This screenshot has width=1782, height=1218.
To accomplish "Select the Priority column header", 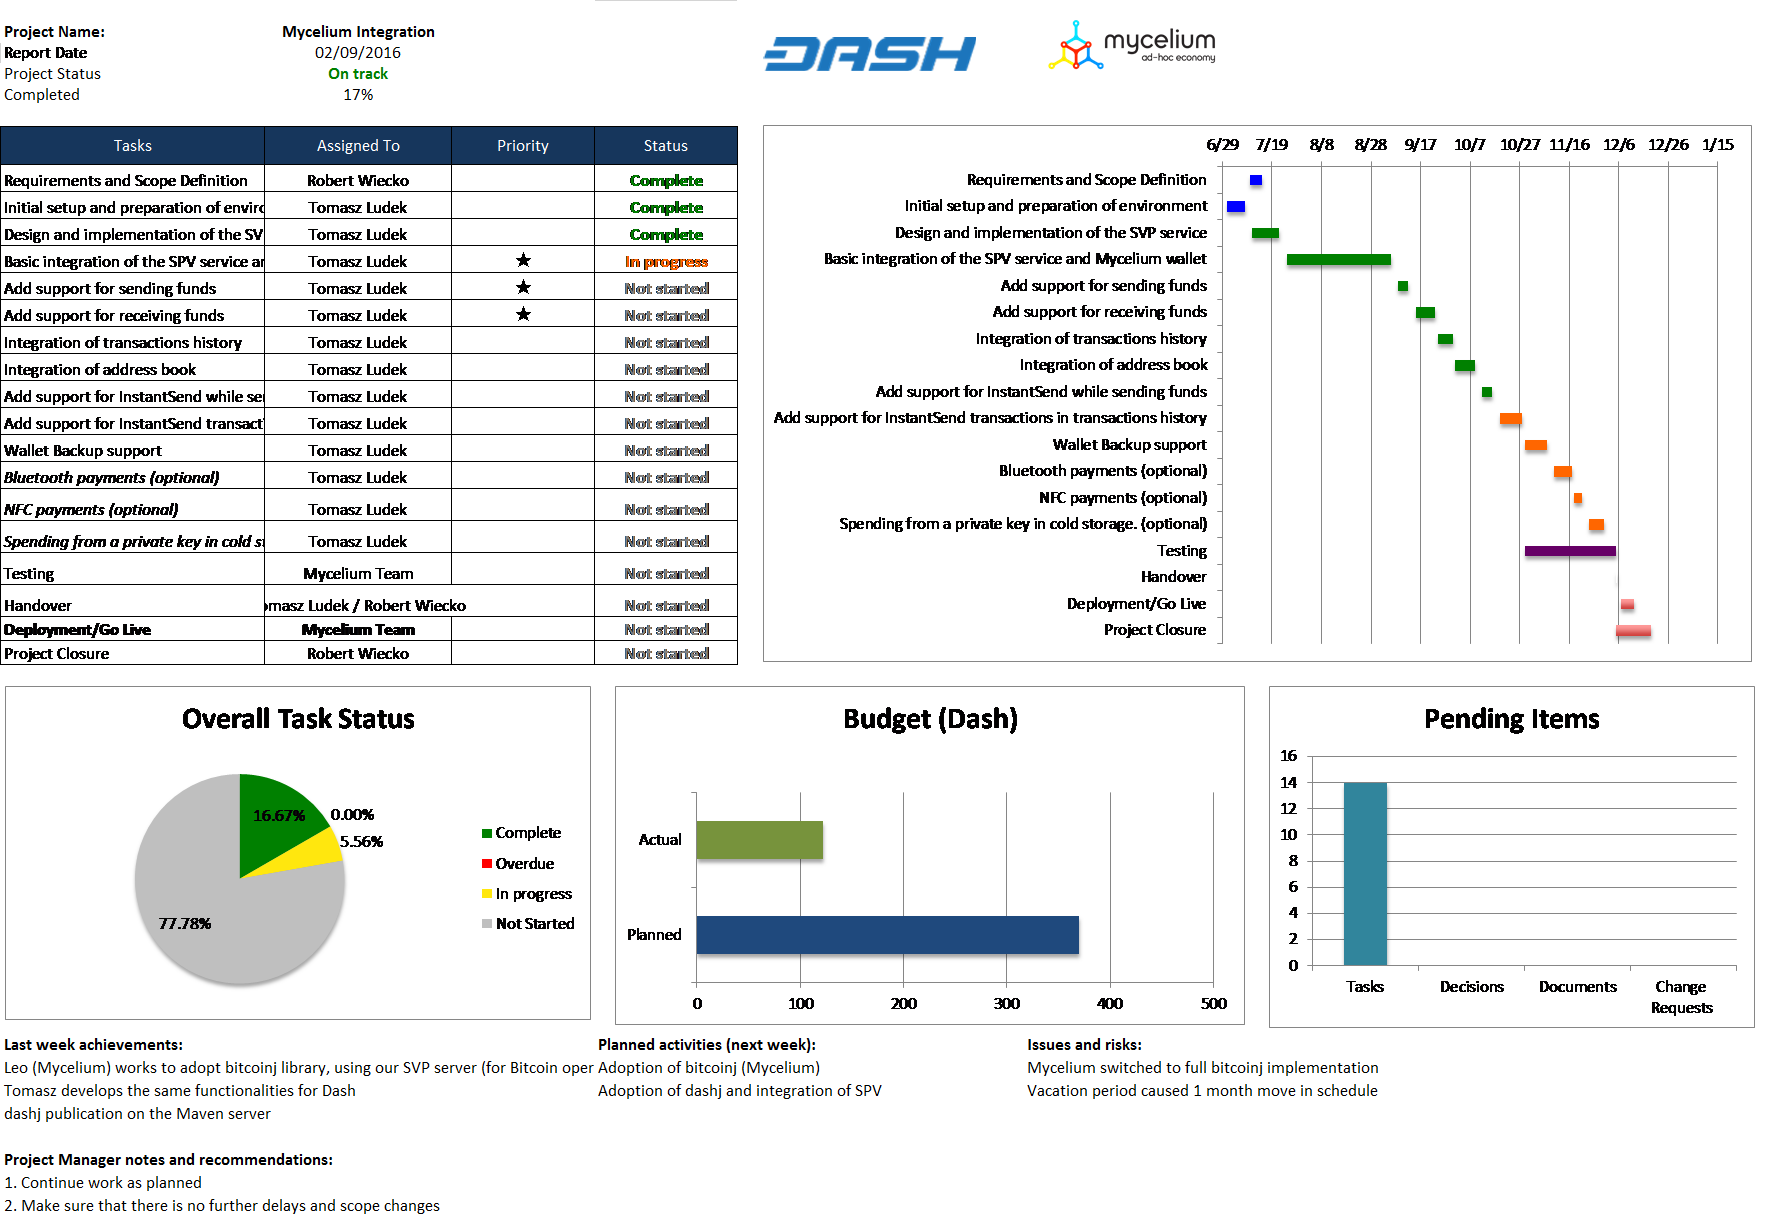I will pyautogui.click(x=523, y=146).
